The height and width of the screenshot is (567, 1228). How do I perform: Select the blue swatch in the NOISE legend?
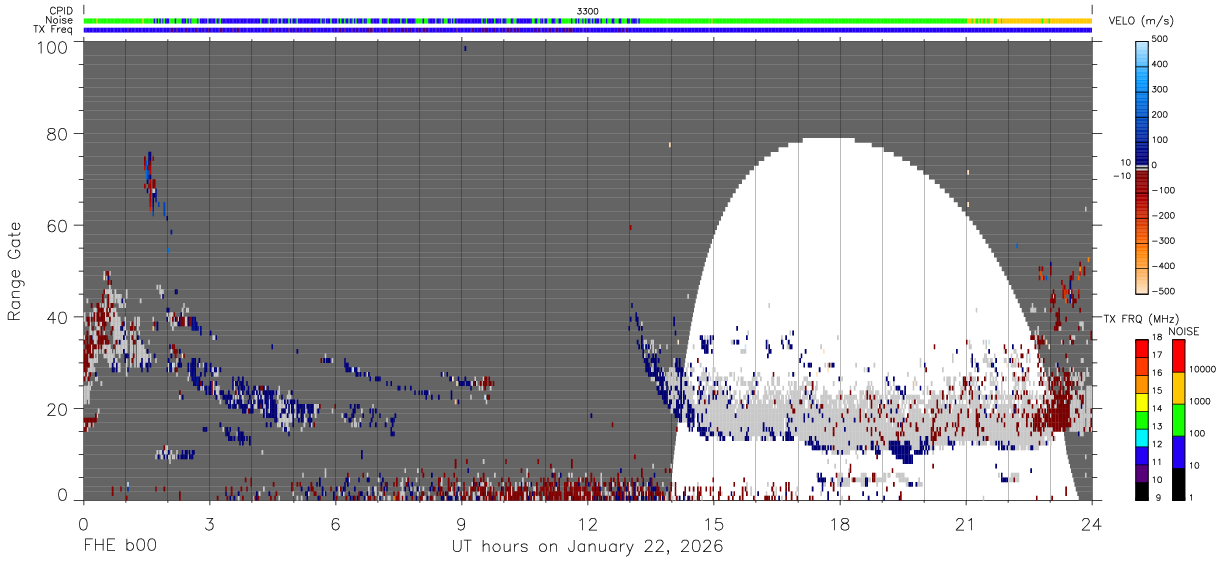coord(1177,452)
